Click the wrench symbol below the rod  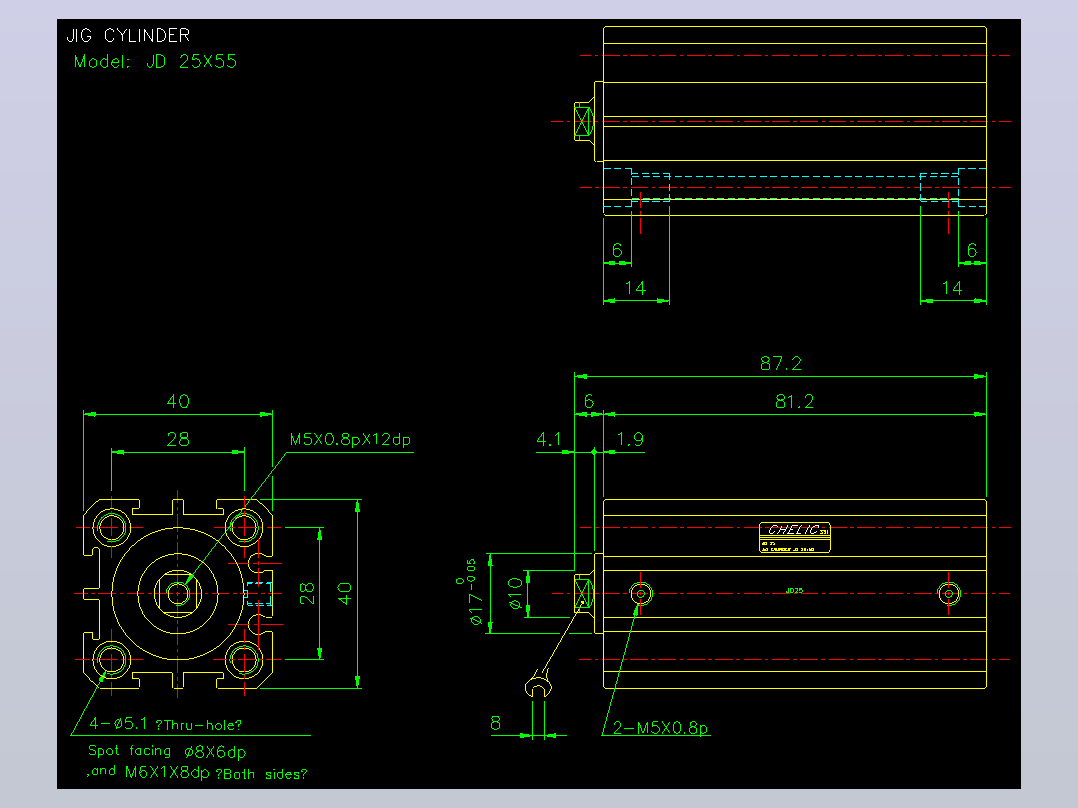point(538,685)
